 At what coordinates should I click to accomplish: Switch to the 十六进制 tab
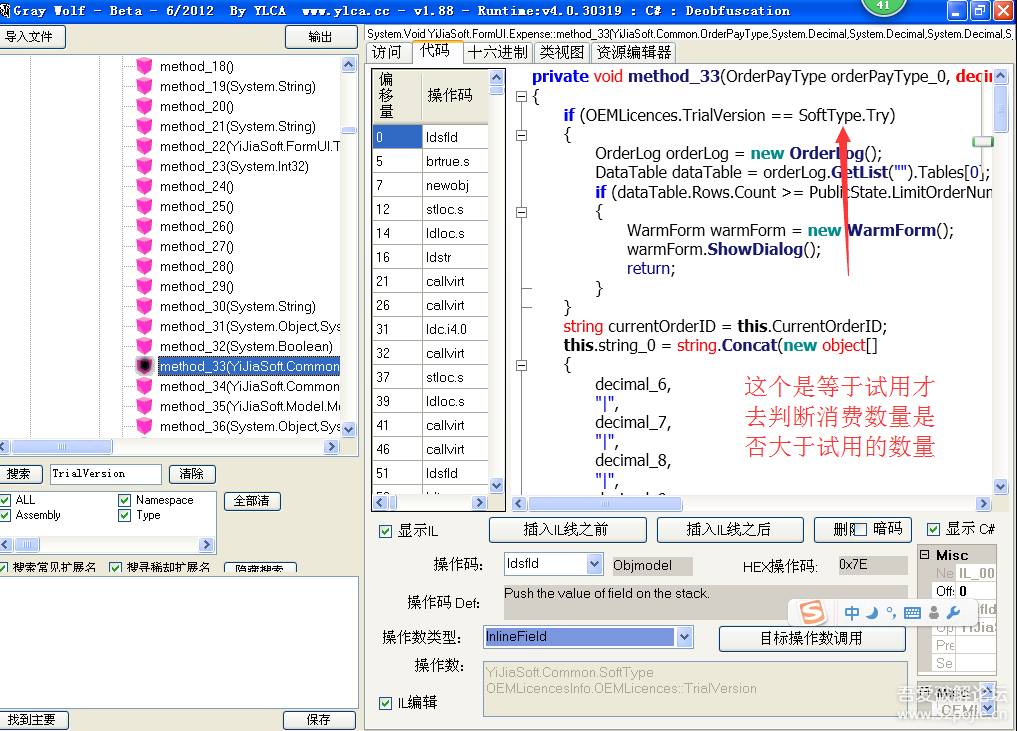tap(497, 52)
